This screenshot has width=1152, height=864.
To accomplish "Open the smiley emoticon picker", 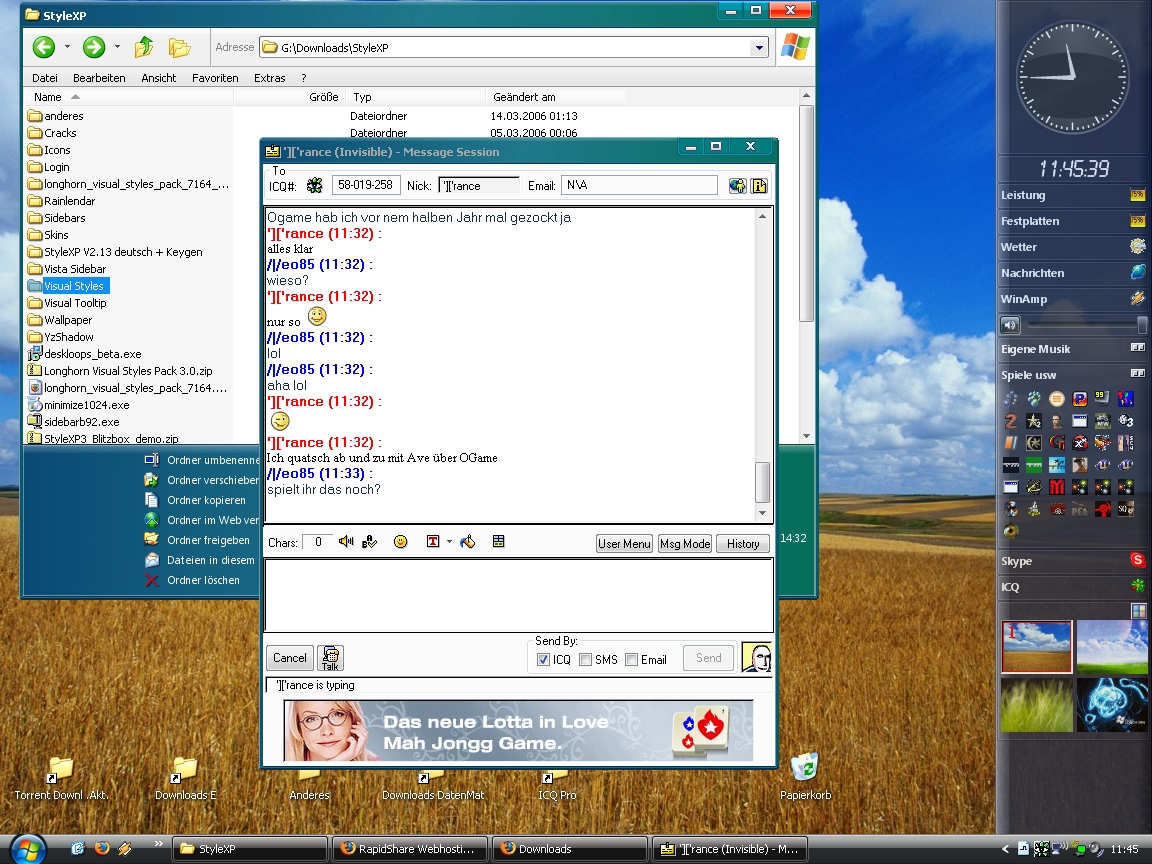I will pos(400,542).
